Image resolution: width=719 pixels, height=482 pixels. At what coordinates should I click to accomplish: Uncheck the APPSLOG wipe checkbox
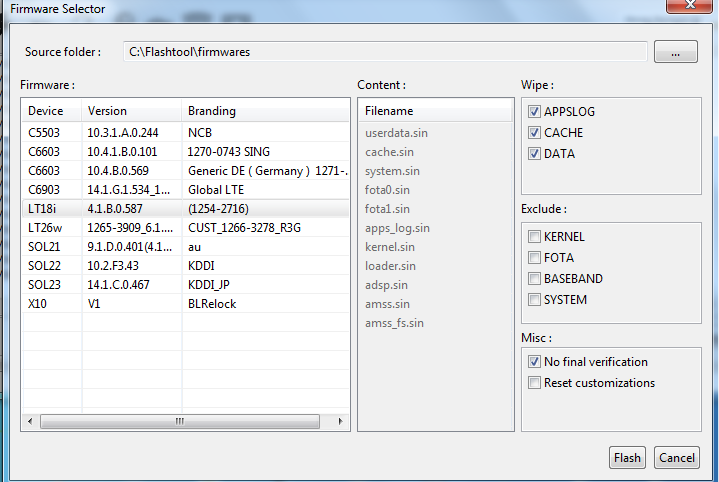[535, 112]
